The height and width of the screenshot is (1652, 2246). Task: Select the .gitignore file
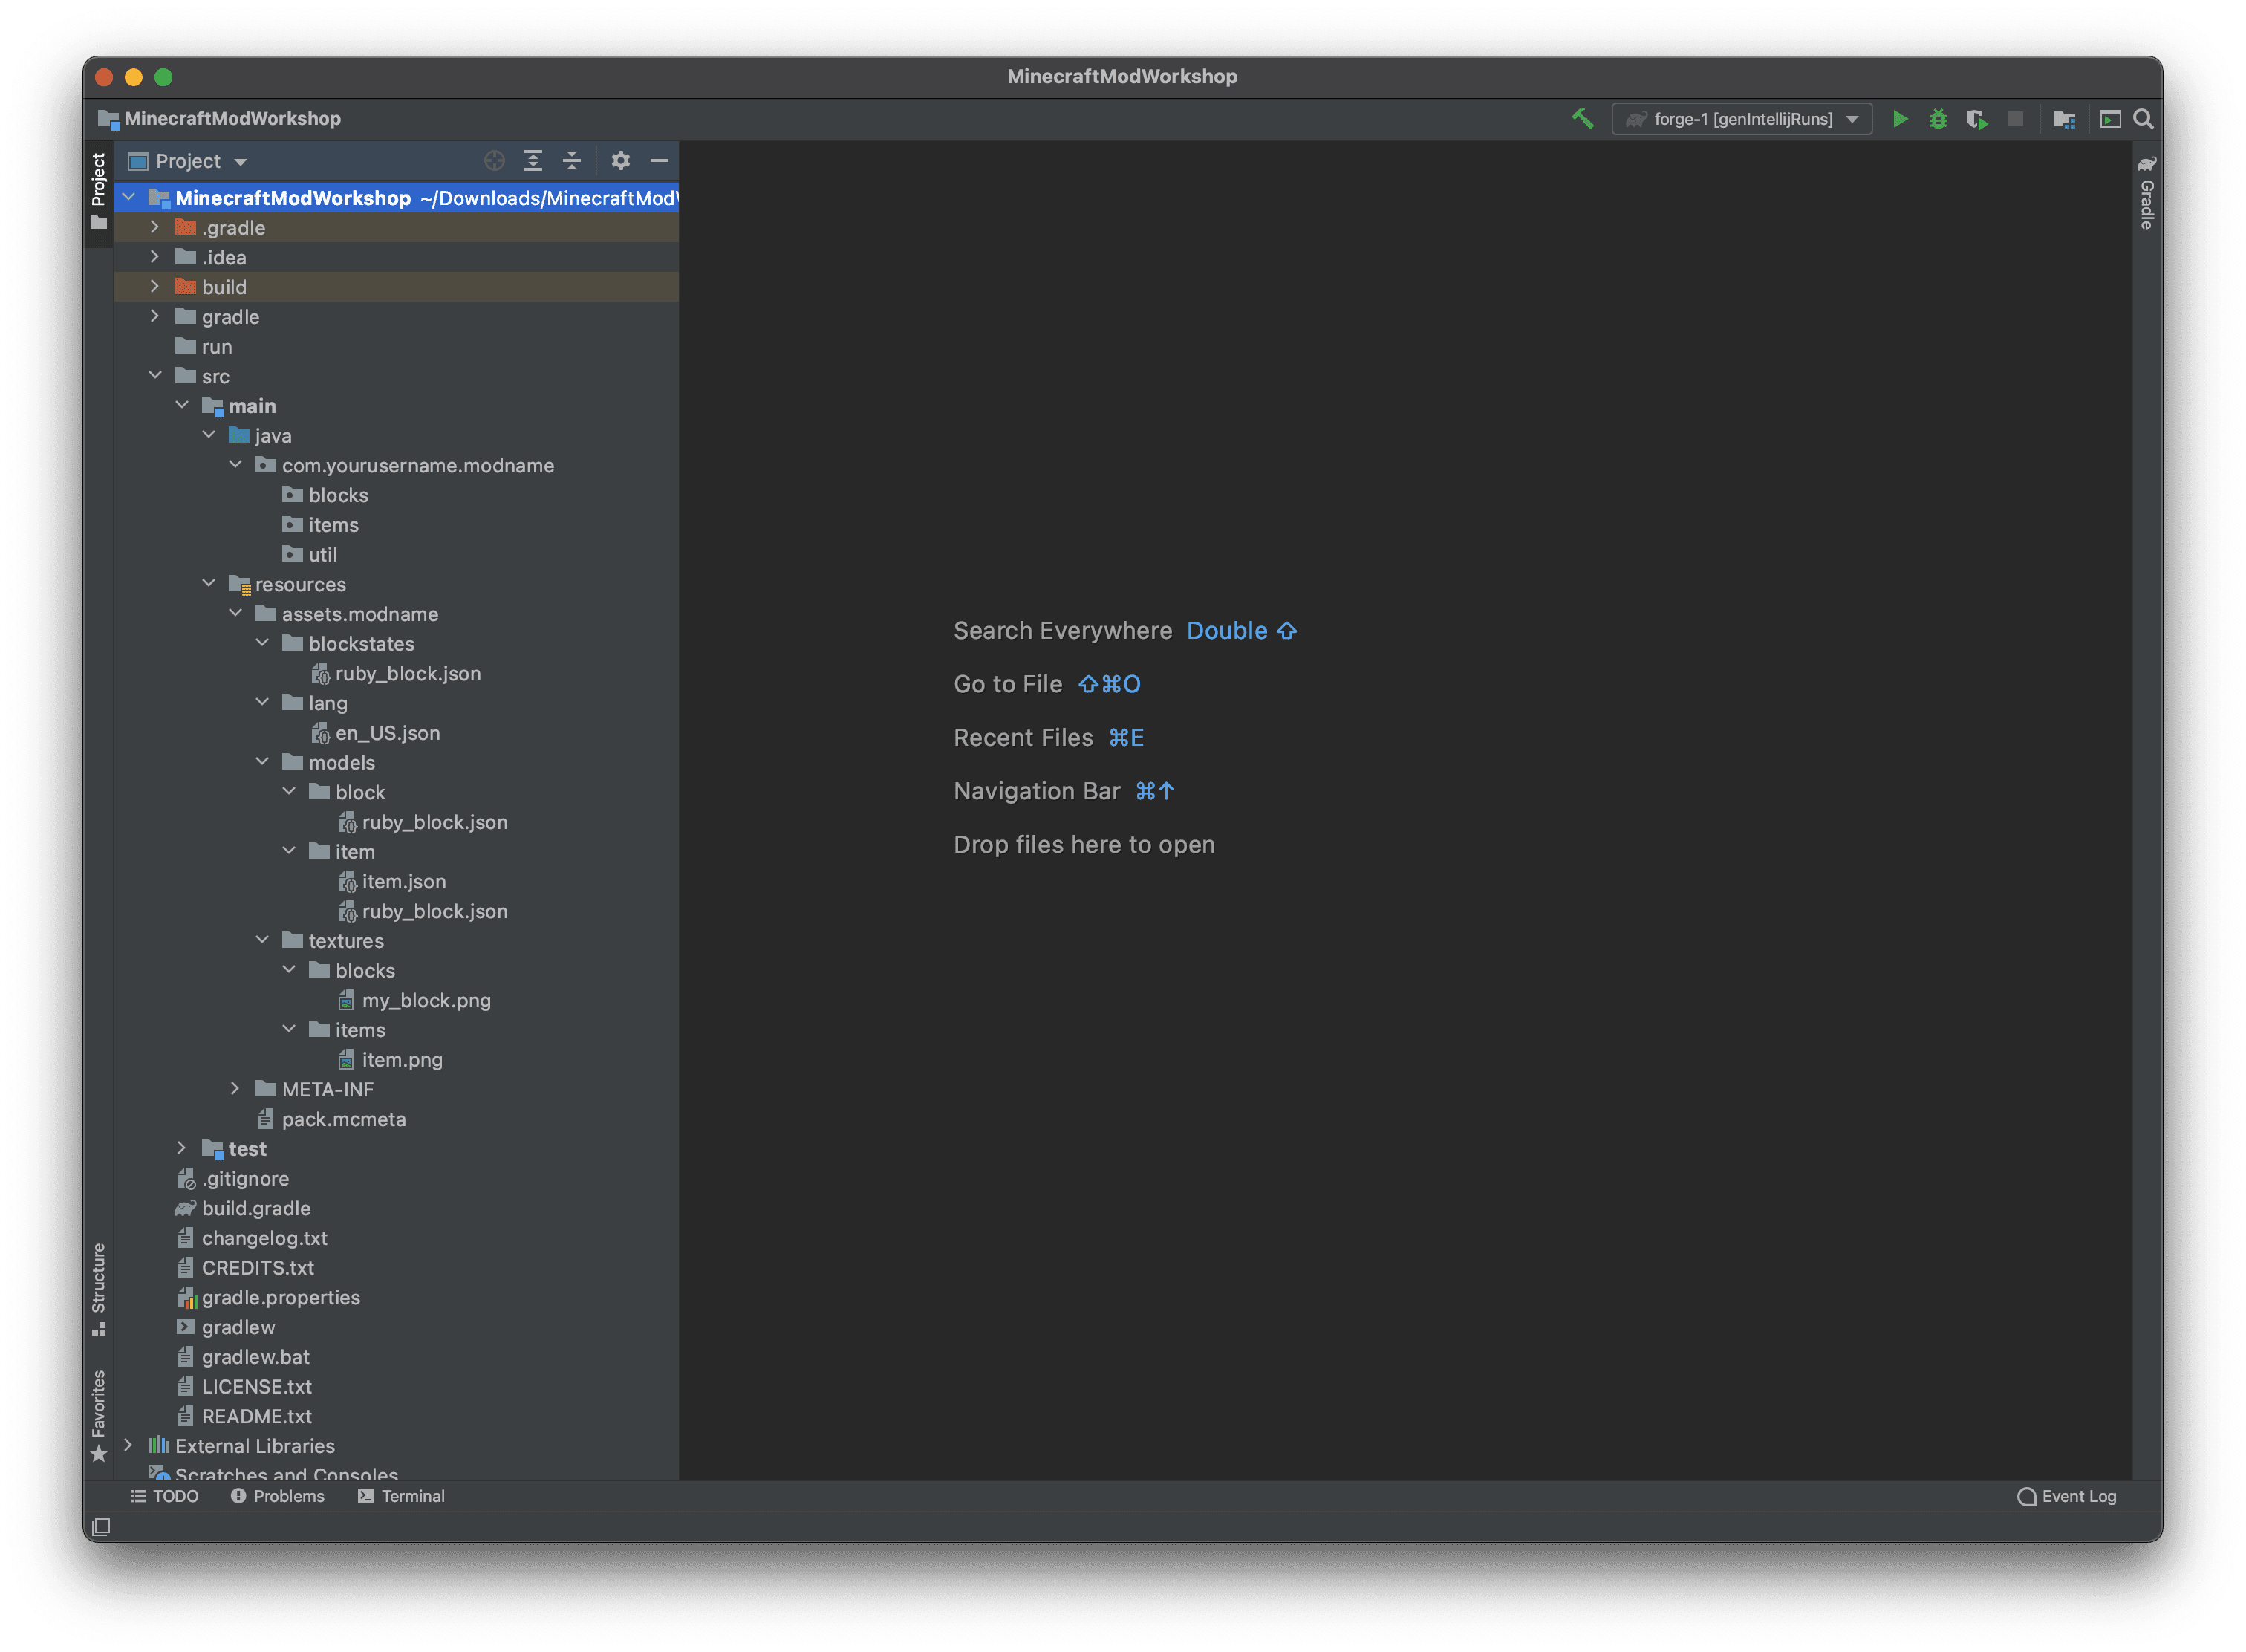[x=232, y=1178]
